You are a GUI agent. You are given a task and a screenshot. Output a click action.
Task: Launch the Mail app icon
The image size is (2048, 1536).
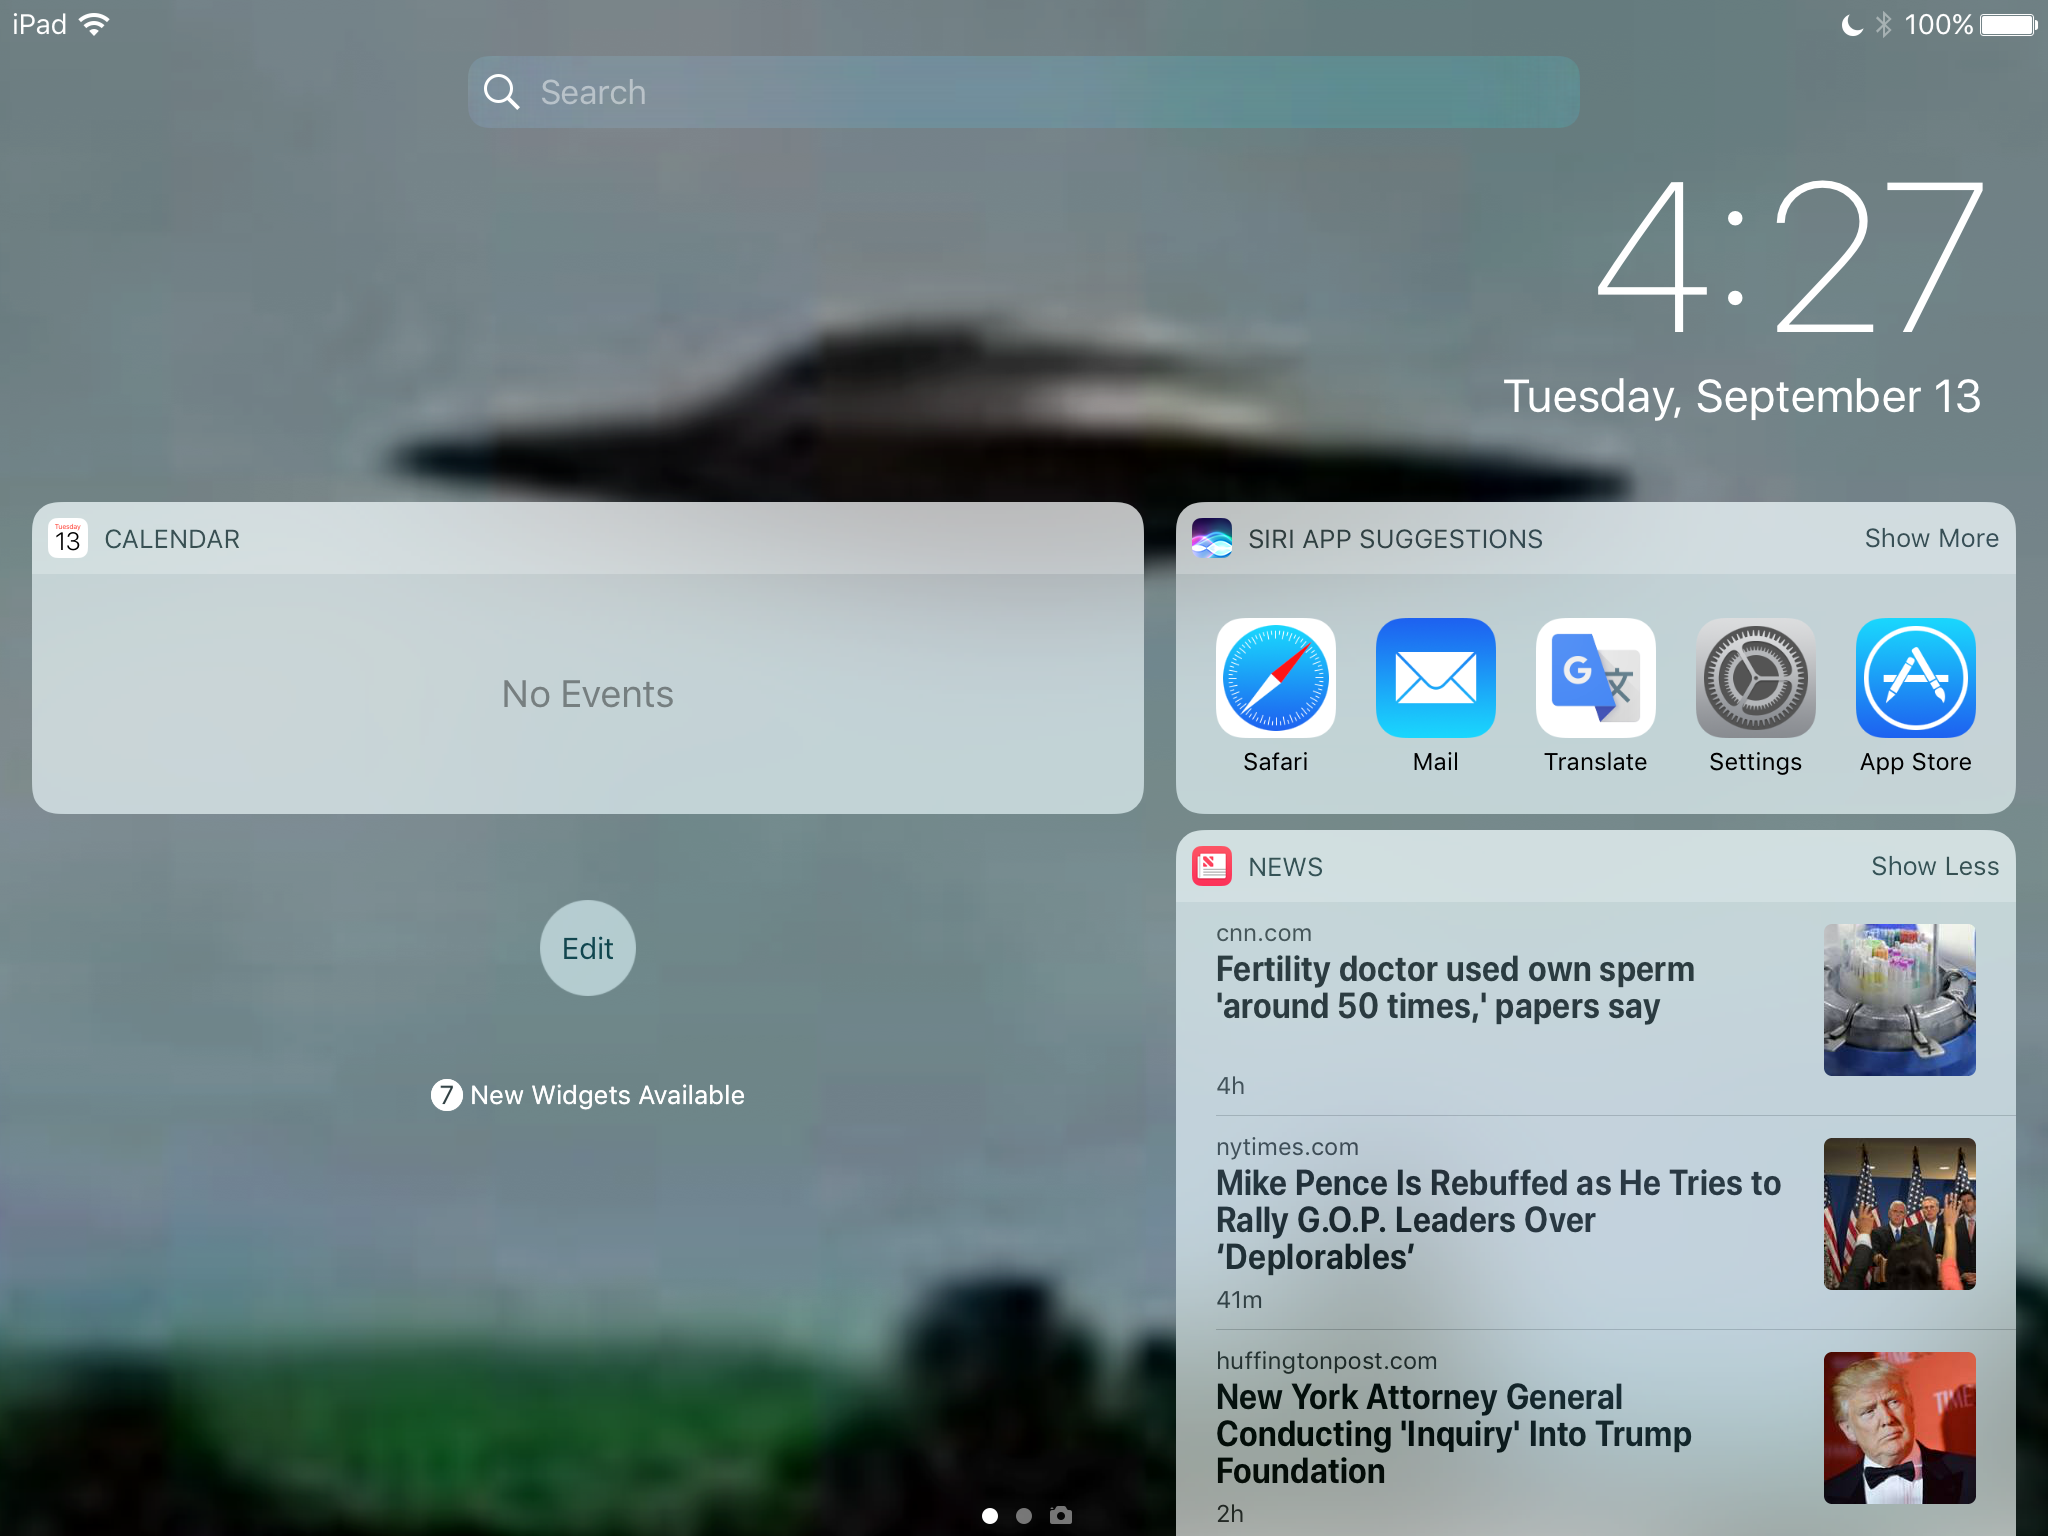click(1435, 678)
